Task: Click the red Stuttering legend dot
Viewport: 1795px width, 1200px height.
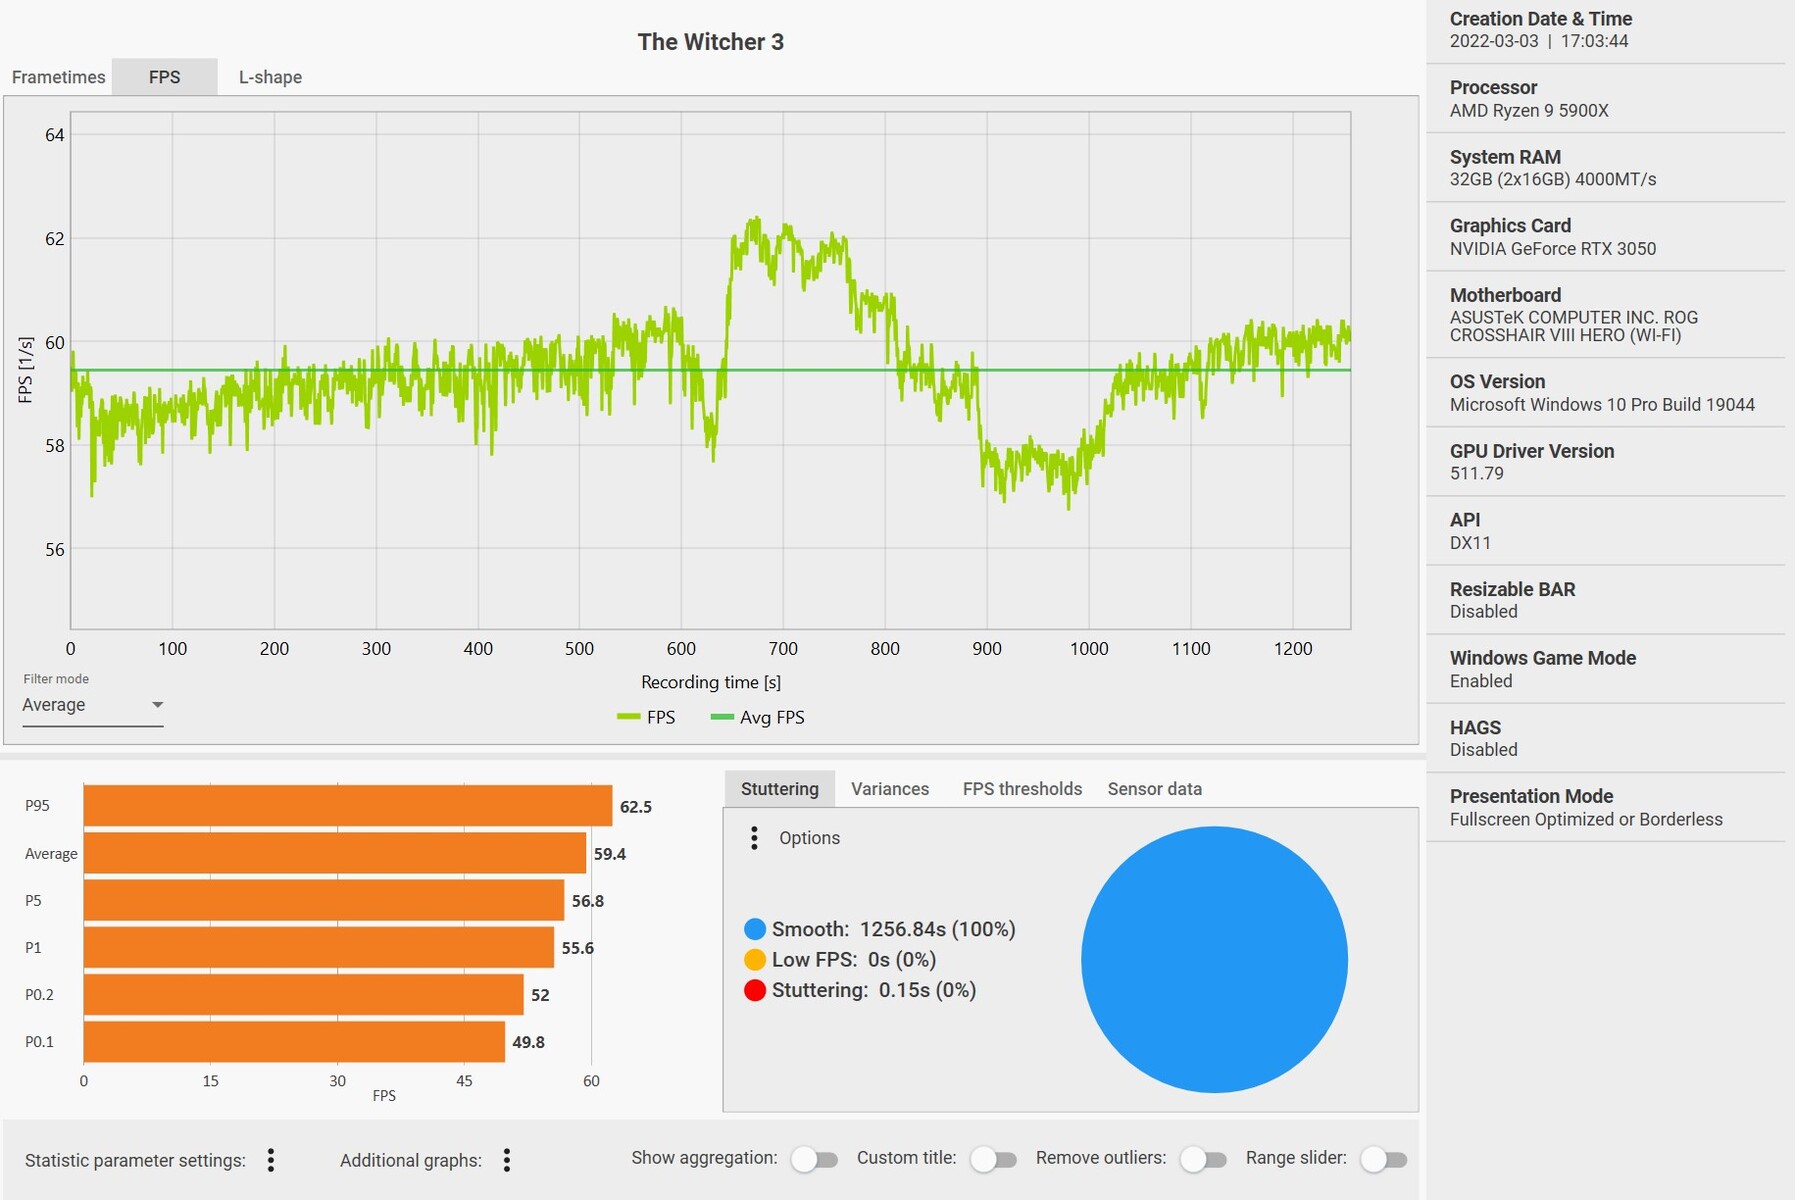Action: (755, 990)
